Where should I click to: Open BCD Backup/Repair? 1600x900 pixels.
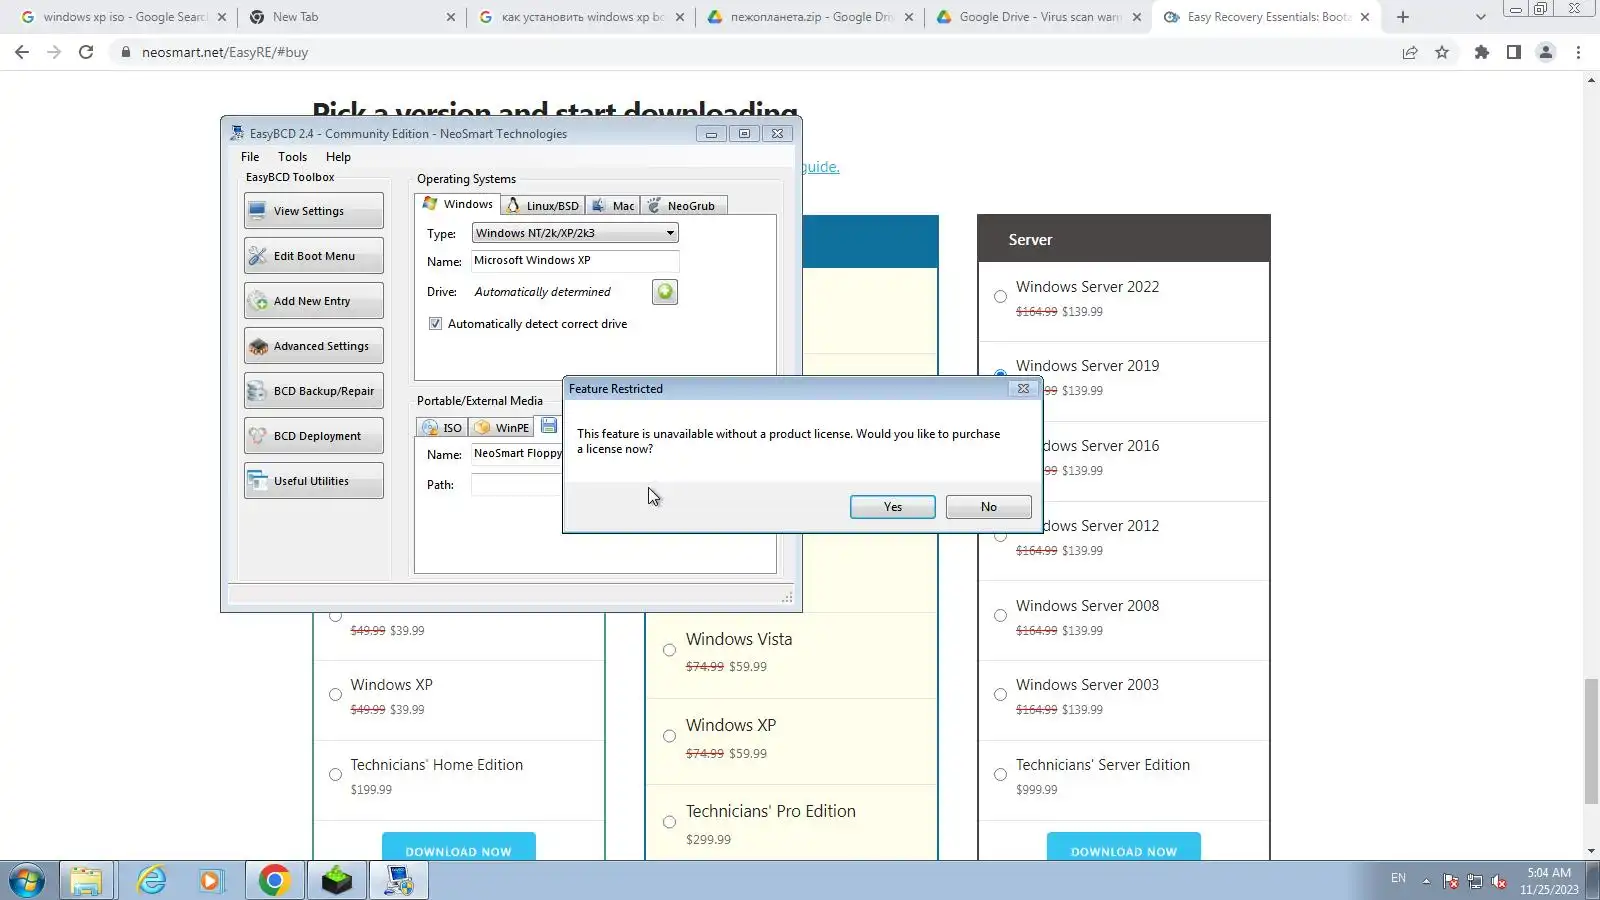[314, 391]
